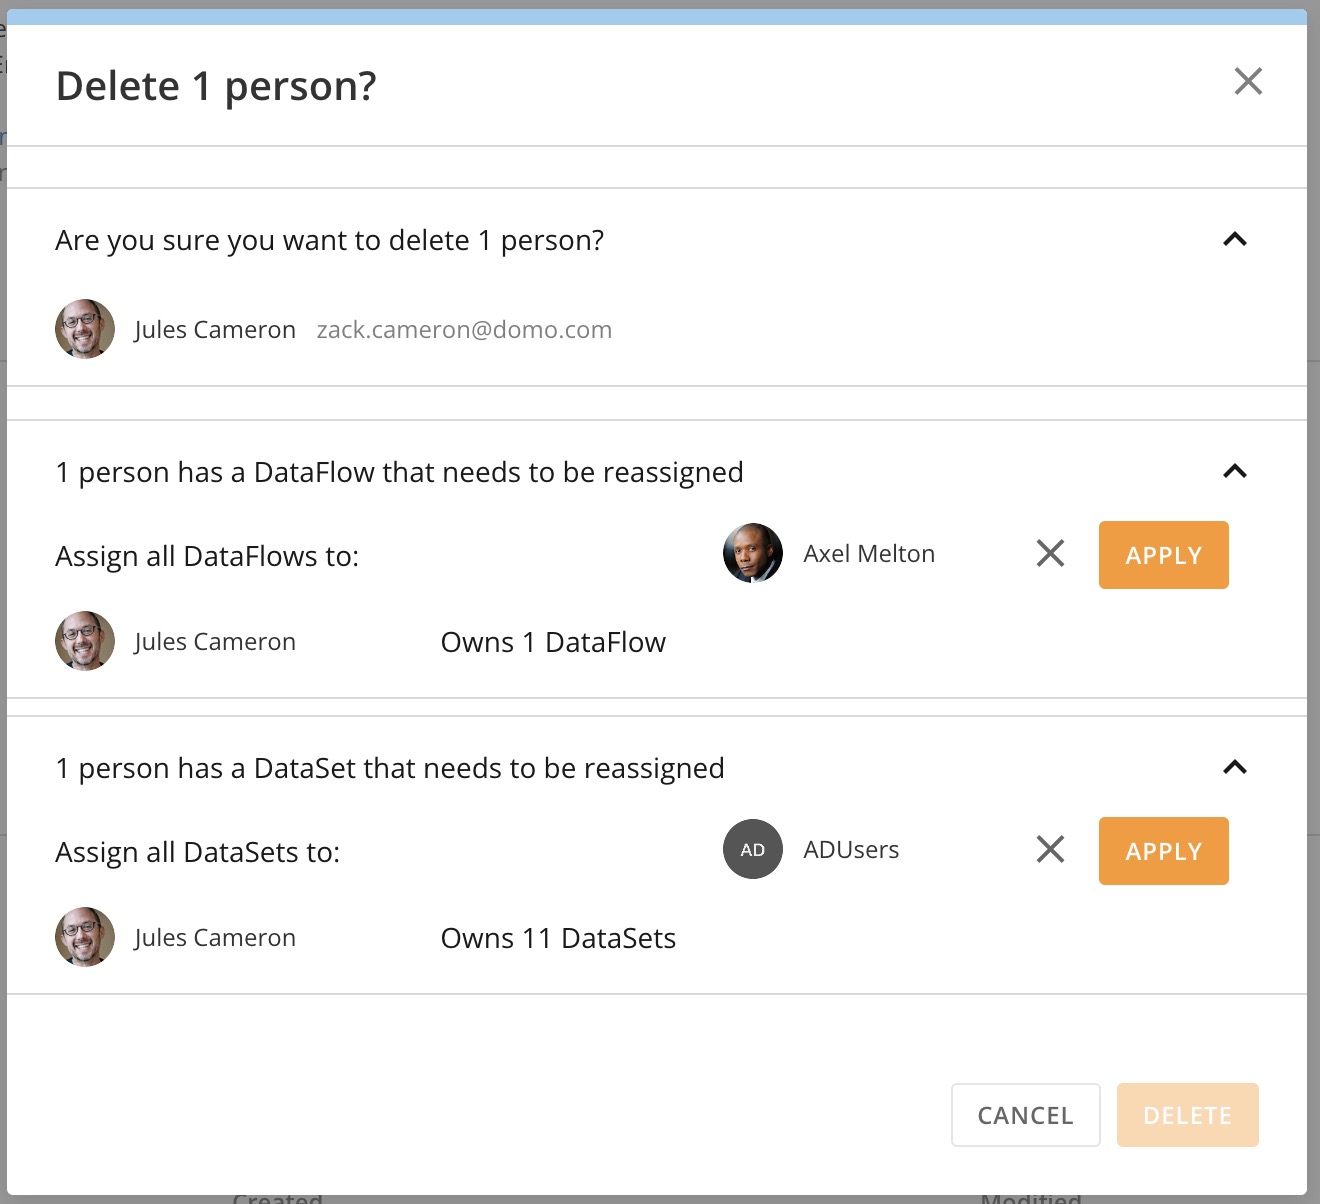Click '1 person has a DataFlow' heading
Image resolution: width=1320 pixels, height=1204 pixels.
tap(399, 472)
